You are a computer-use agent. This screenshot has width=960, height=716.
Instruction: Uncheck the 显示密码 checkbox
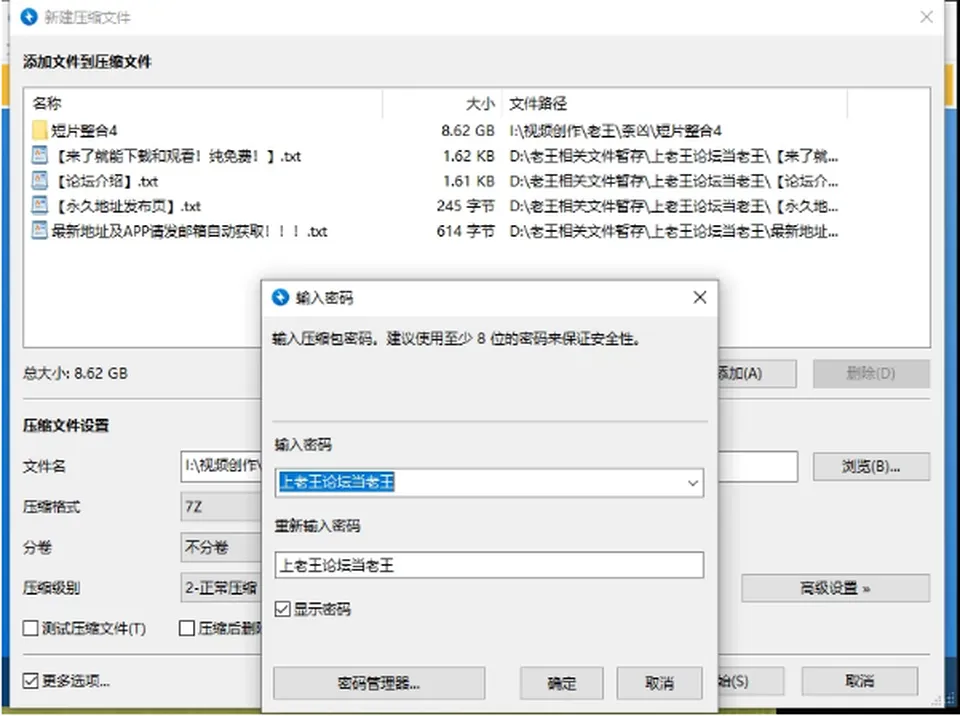(282, 609)
